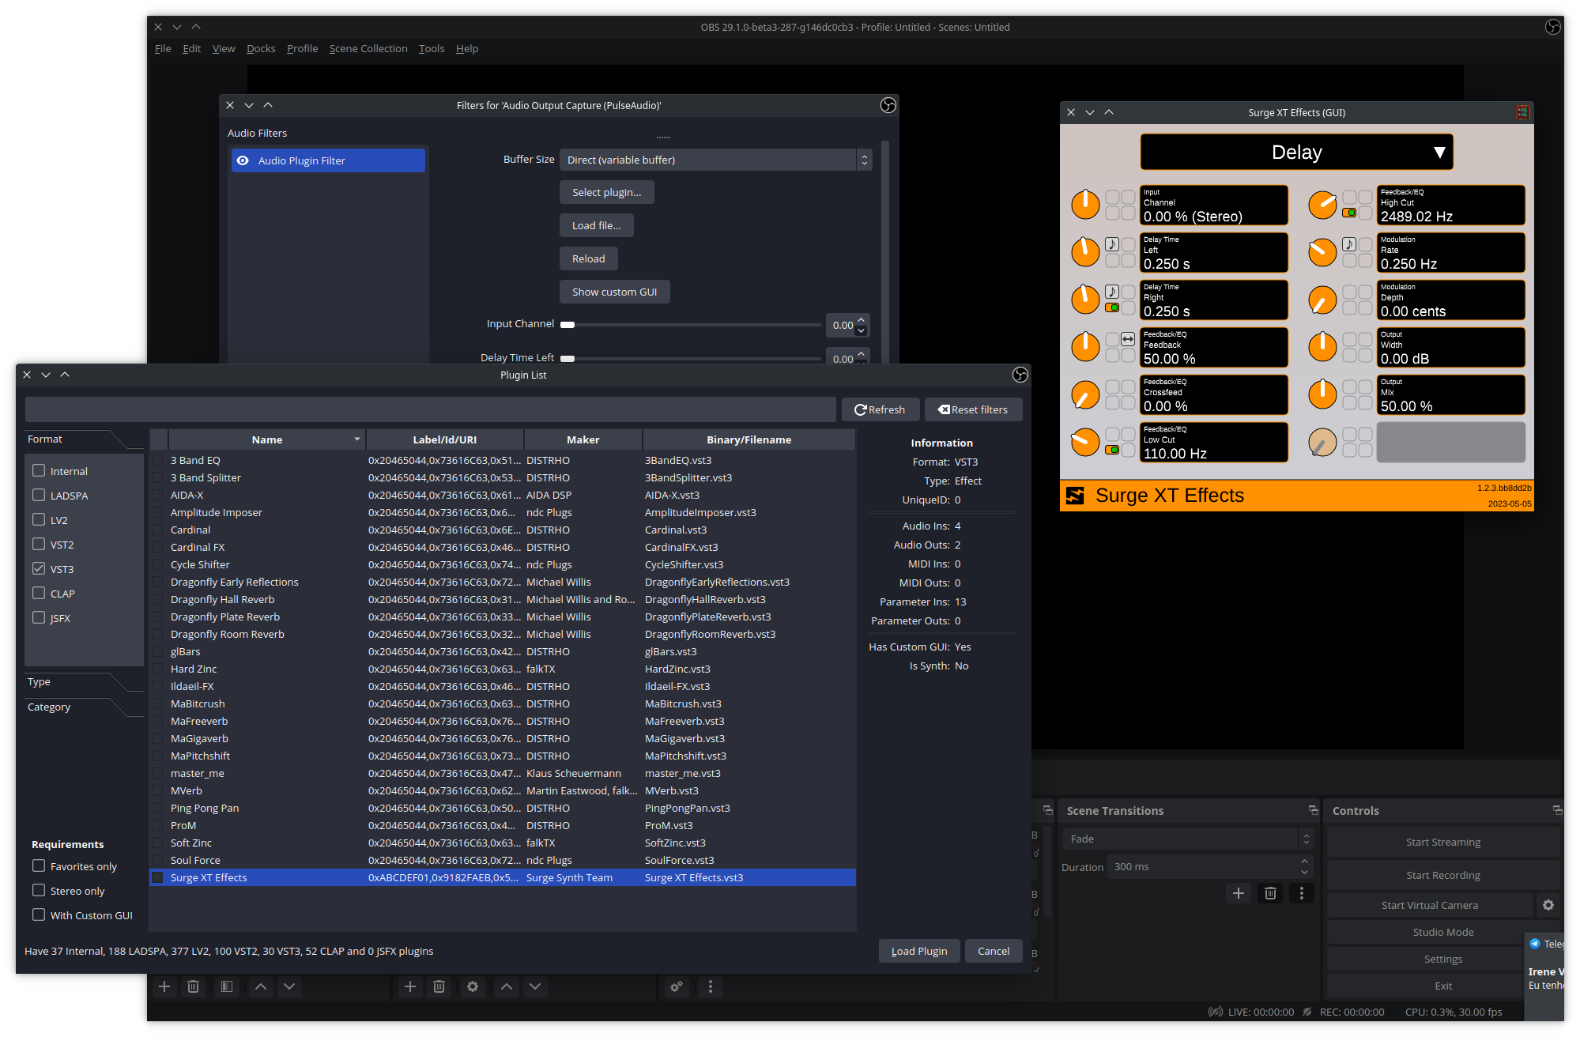This screenshot has height=1037, width=1580.
Task: Adjust the transition Duration stepper
Action: [x=1304, y=867]
